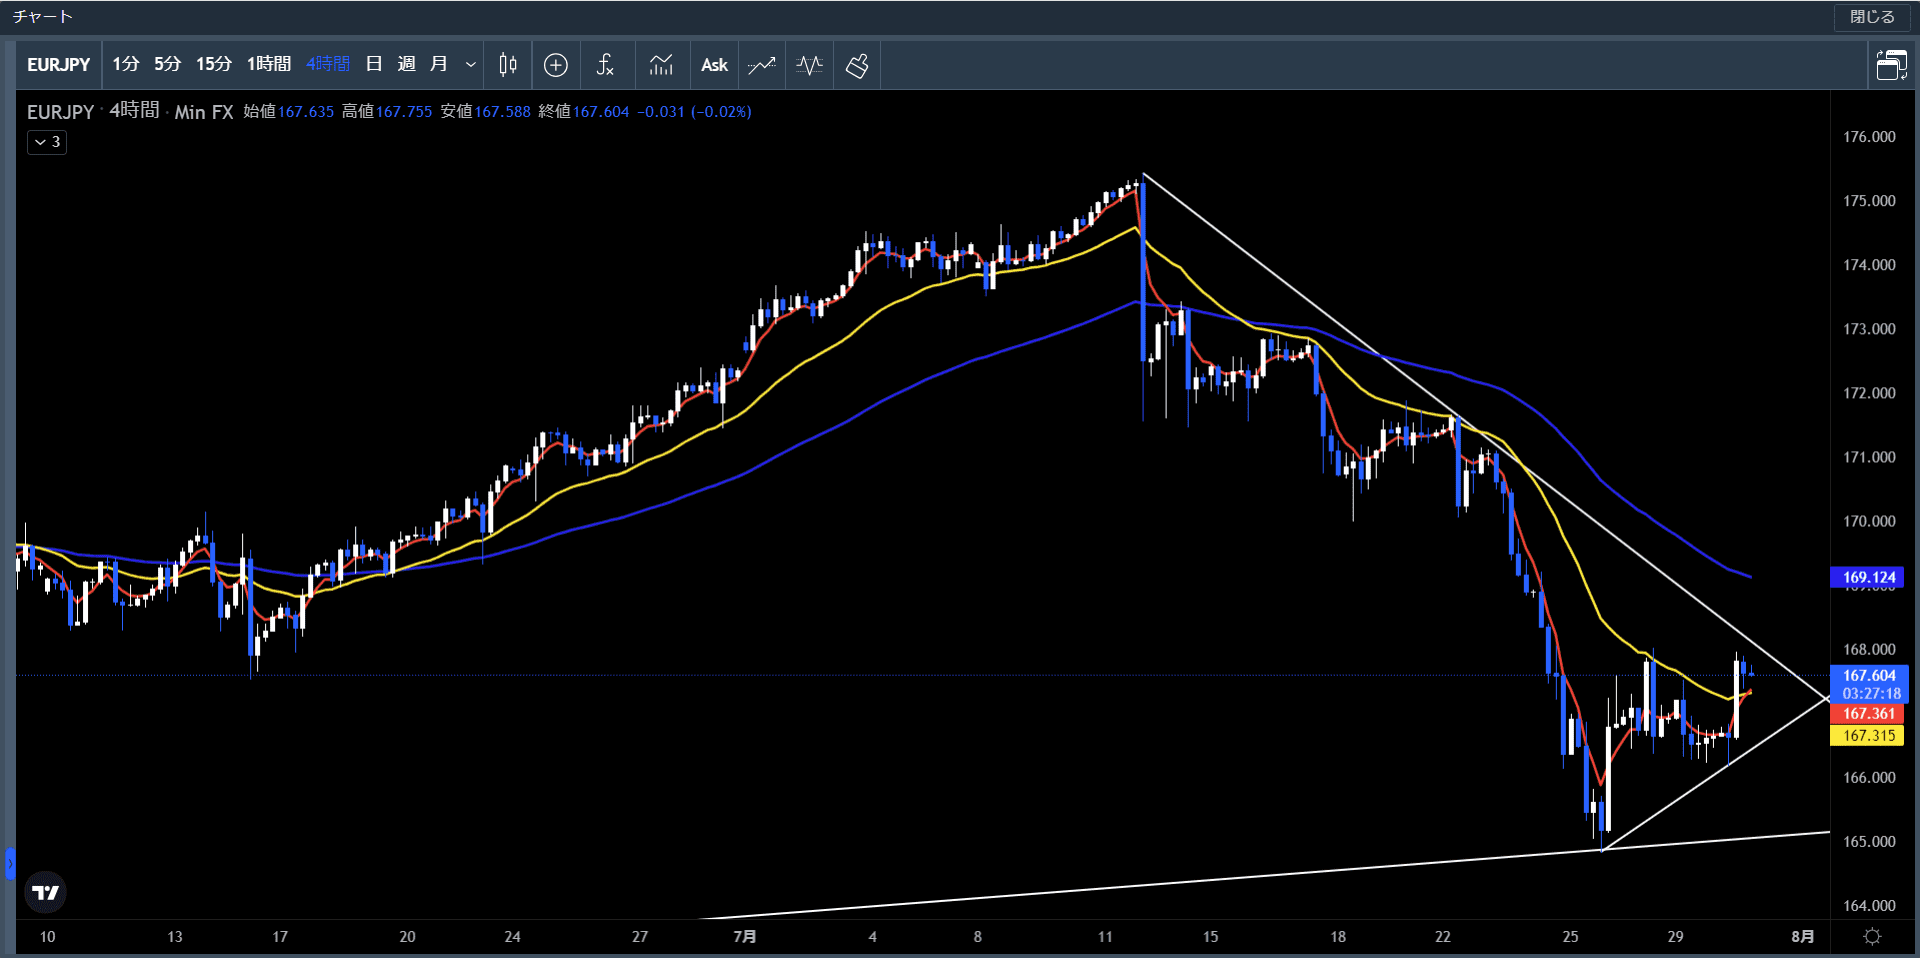Click the 176.000 price axis label

click(1869, 137)
